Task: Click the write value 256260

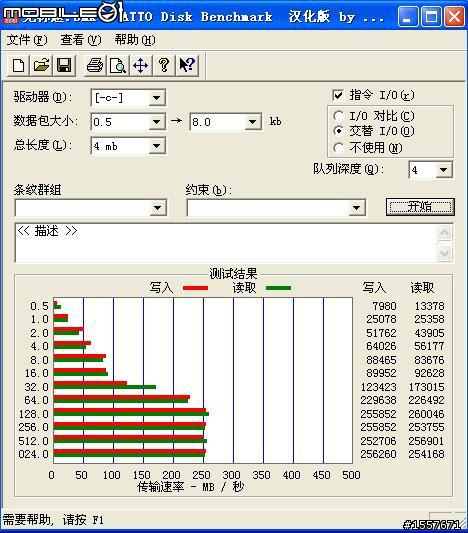Action: click(x=379, y=454)
